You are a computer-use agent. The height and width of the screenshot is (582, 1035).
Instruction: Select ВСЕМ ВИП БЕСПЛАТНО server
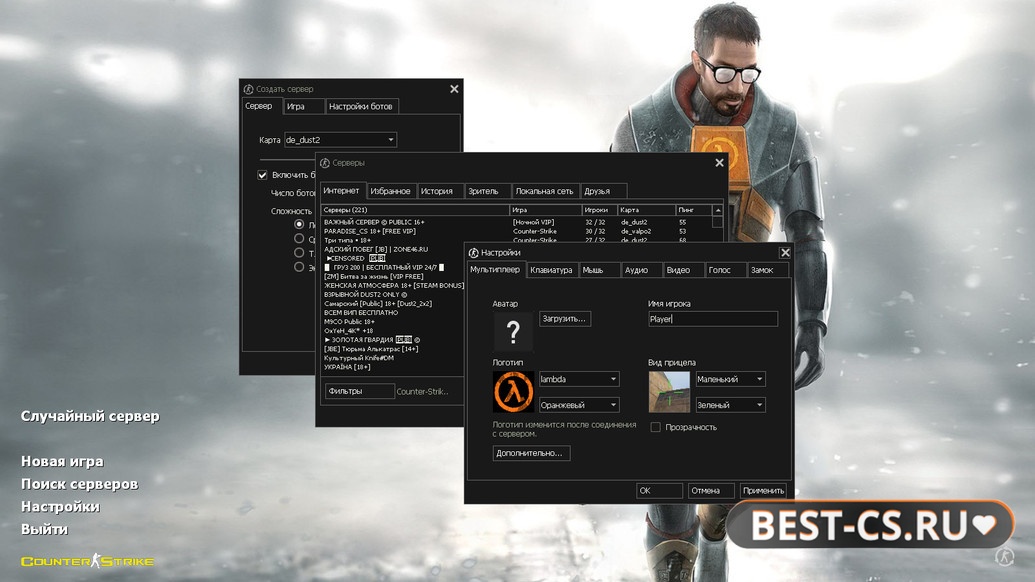pyautogui.click(x=393, y=313)
